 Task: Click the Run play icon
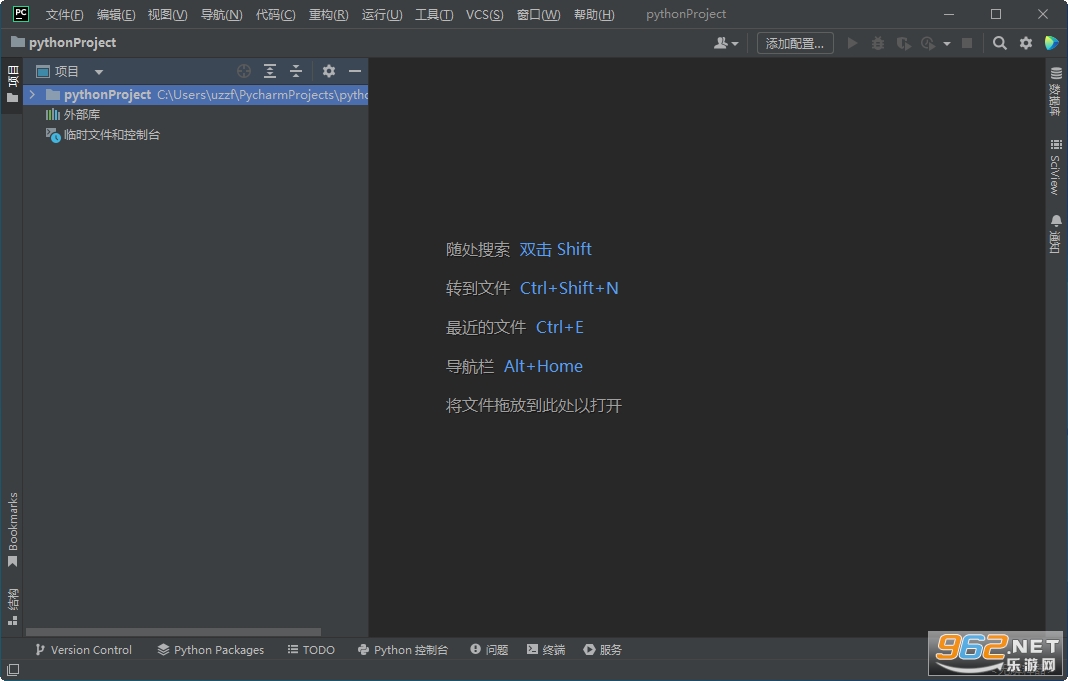click(852, 44)
